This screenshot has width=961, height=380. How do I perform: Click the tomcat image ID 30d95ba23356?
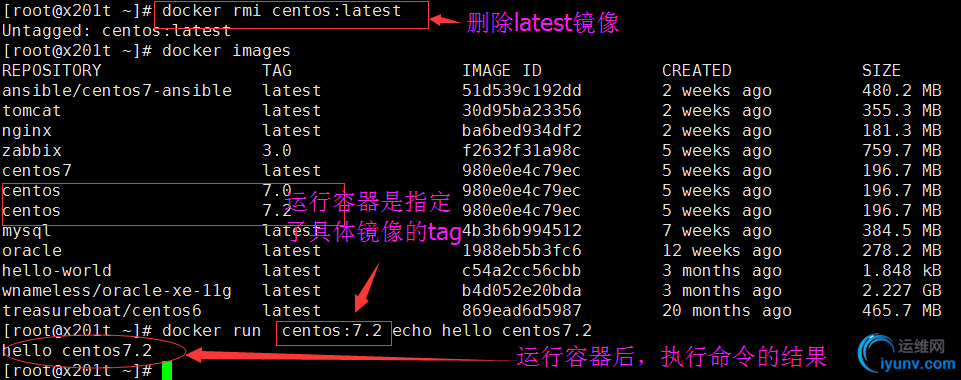pos(522,111)
